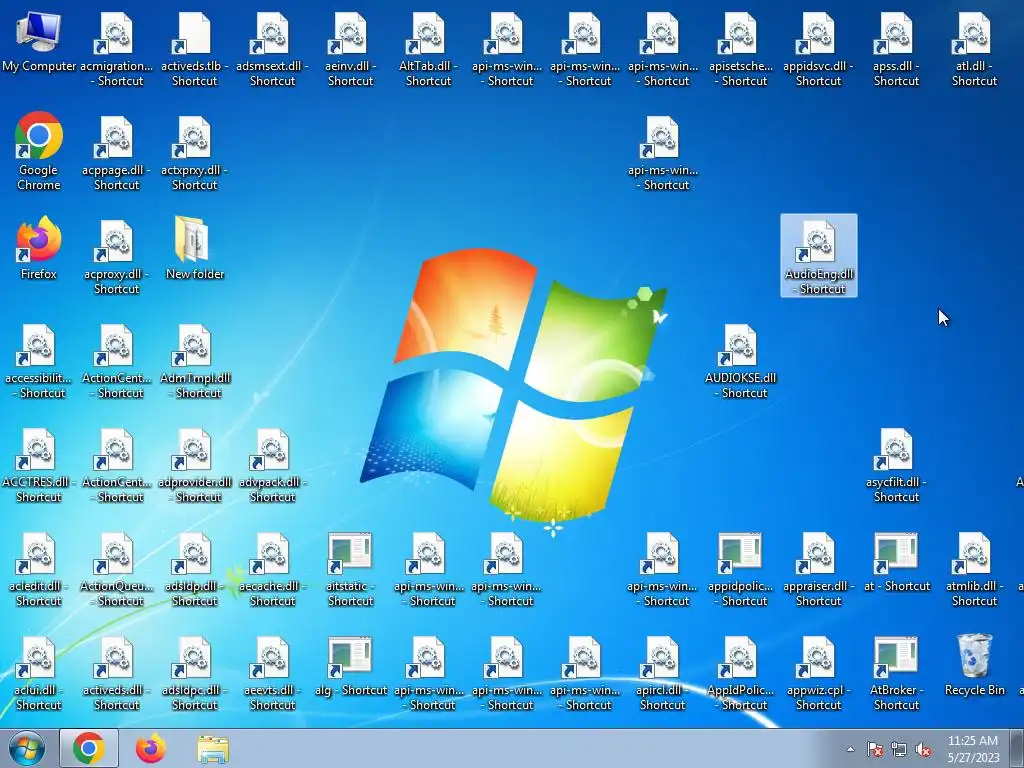Click the 'alg - Shortcut' icon

(350, 668)
